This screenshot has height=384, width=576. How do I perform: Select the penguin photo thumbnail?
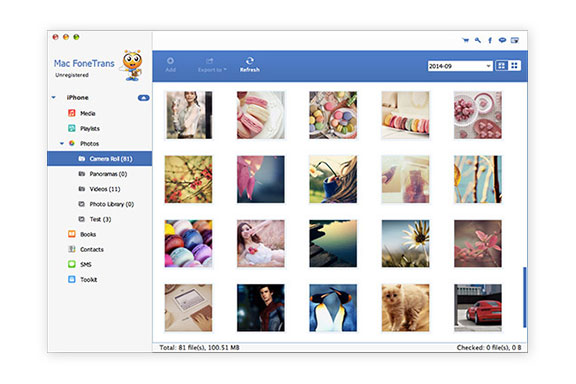333,308
